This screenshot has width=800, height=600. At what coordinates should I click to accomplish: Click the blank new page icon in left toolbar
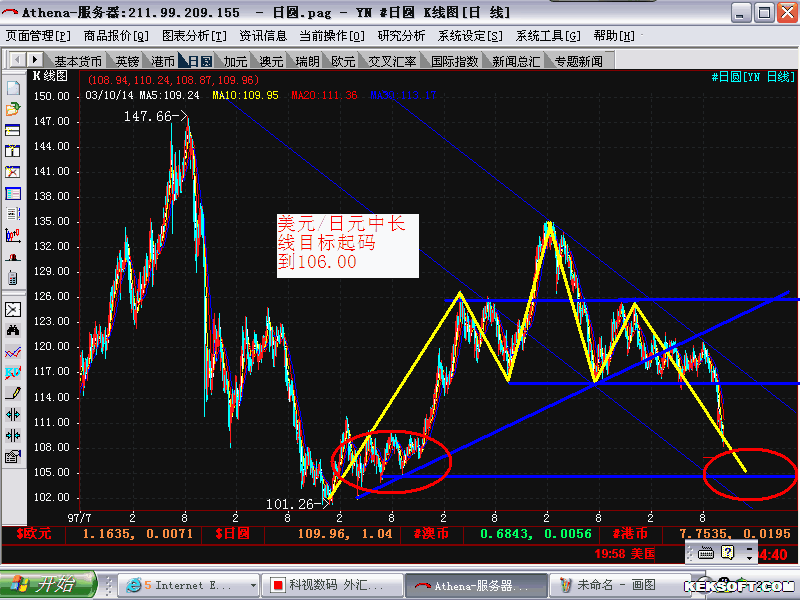click(x=13, y=88)
